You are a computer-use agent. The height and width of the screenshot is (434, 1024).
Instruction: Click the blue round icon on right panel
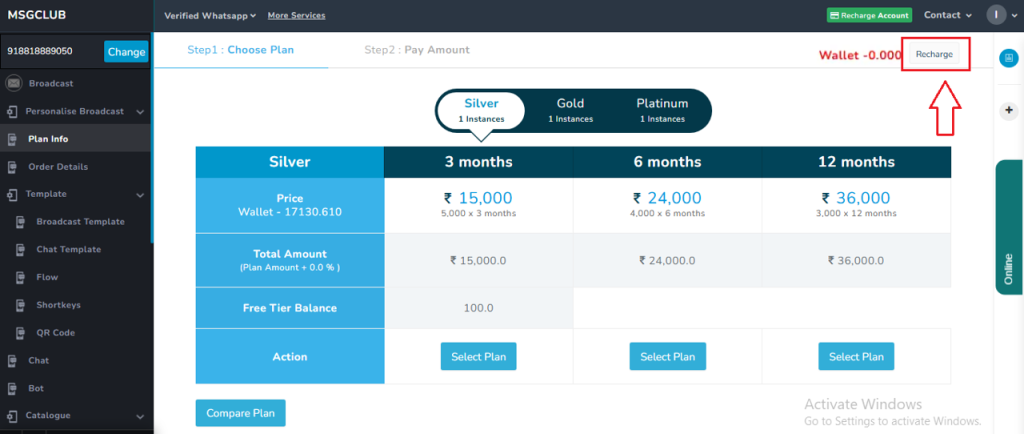tap(1009, 58)
